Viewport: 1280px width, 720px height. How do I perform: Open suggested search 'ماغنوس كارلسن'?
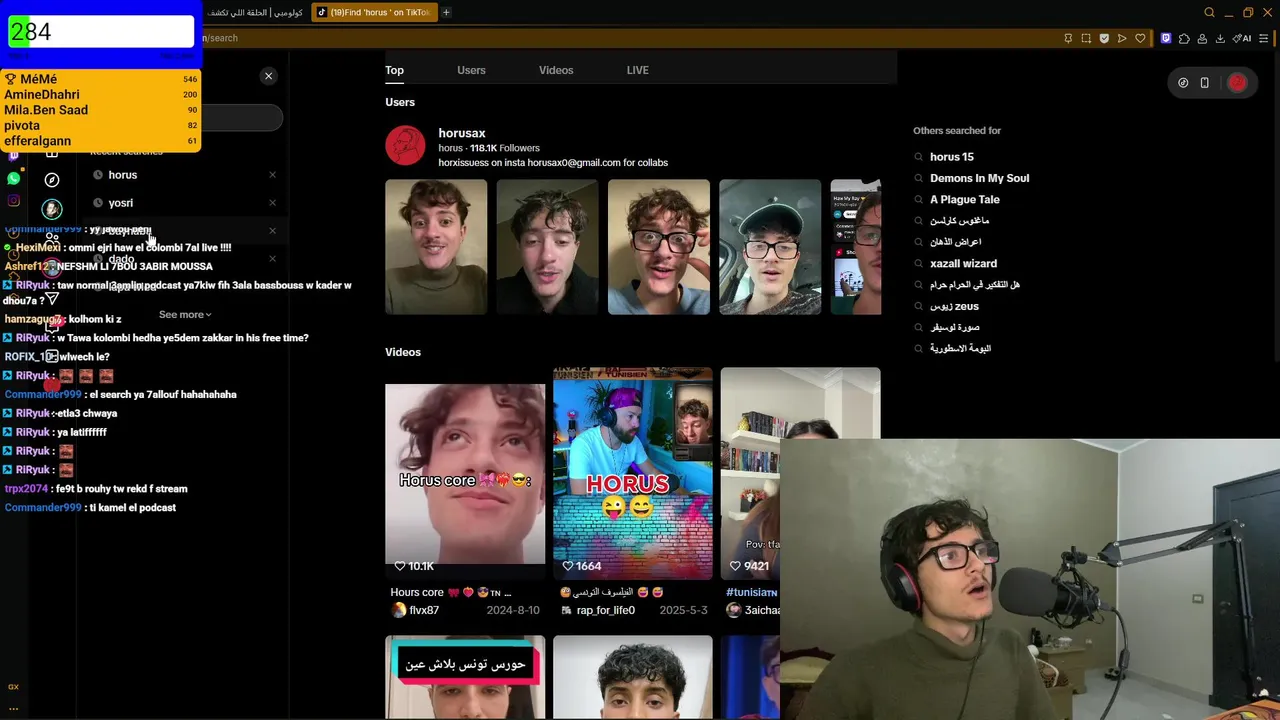click(x=959, y=221)
